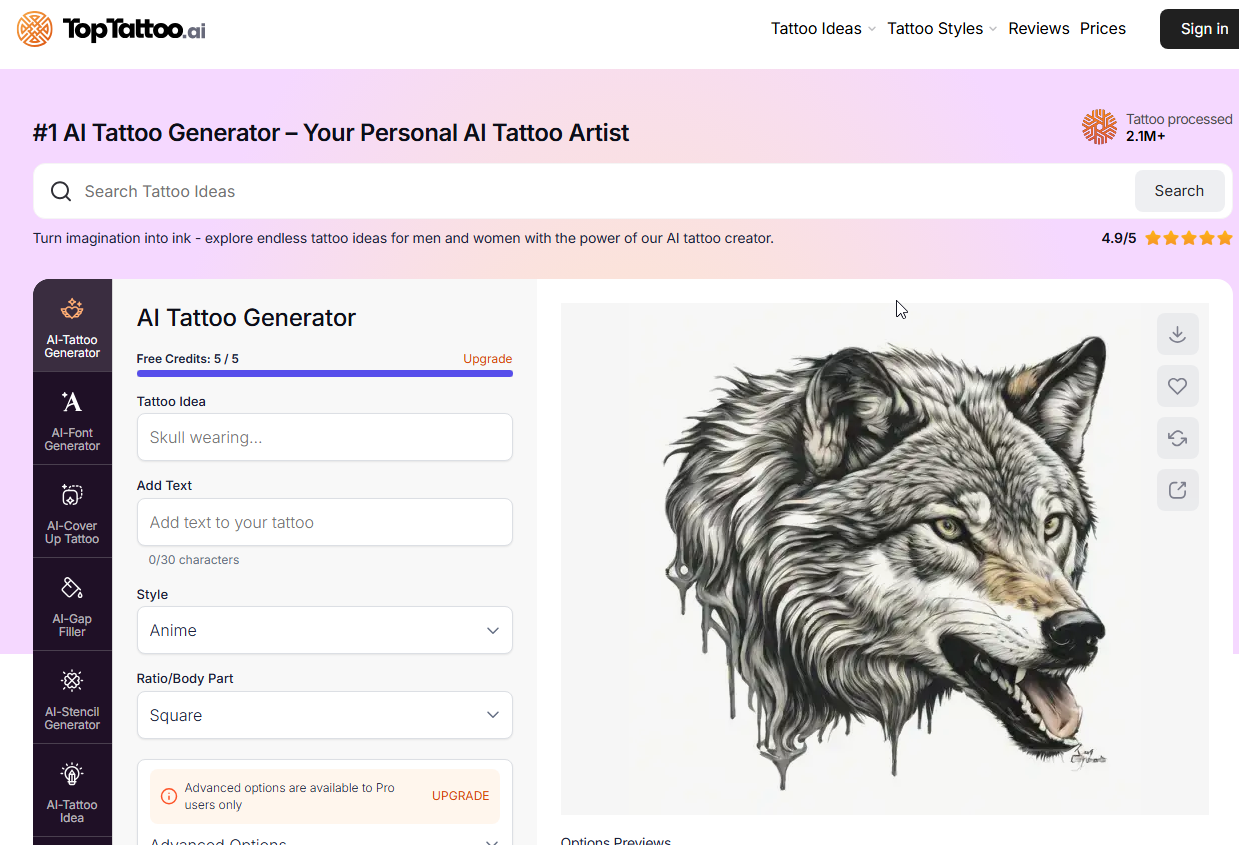Image resolution: width=1239 pixels, height=845 pixels.
Task: Click the free credits progress bar
Action: tap(324, 374)
